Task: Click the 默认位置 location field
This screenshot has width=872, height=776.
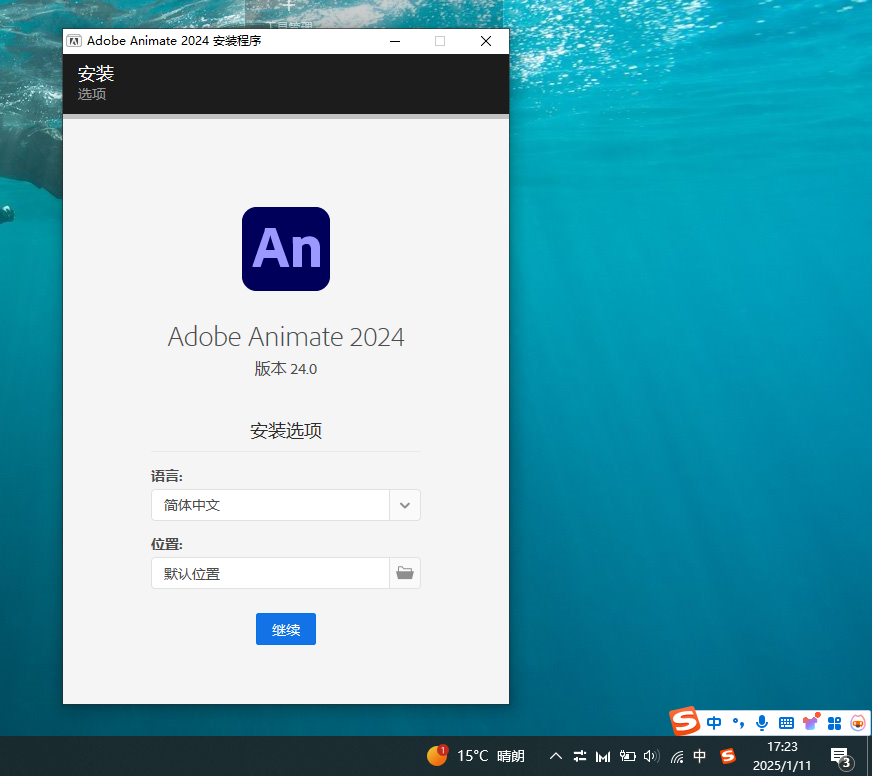Action: click(x=270, y=573)
